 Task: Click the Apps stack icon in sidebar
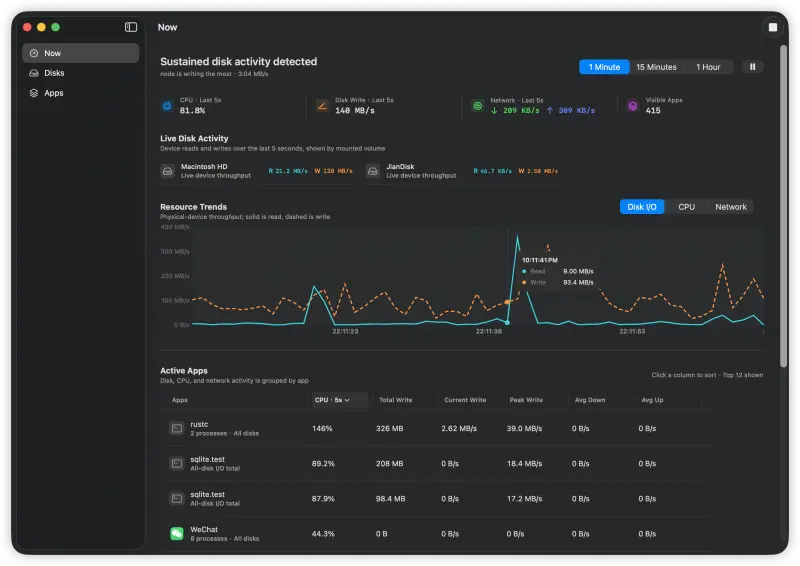pyautogui.click(x=34, y=93)
